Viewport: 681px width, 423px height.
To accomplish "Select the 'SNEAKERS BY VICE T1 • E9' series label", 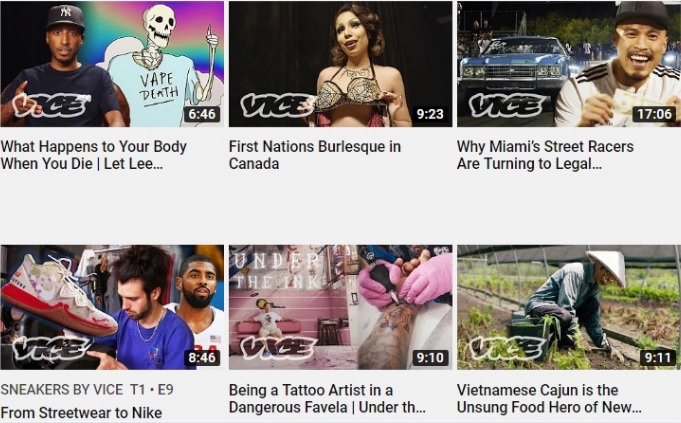I will coord(87,390).
